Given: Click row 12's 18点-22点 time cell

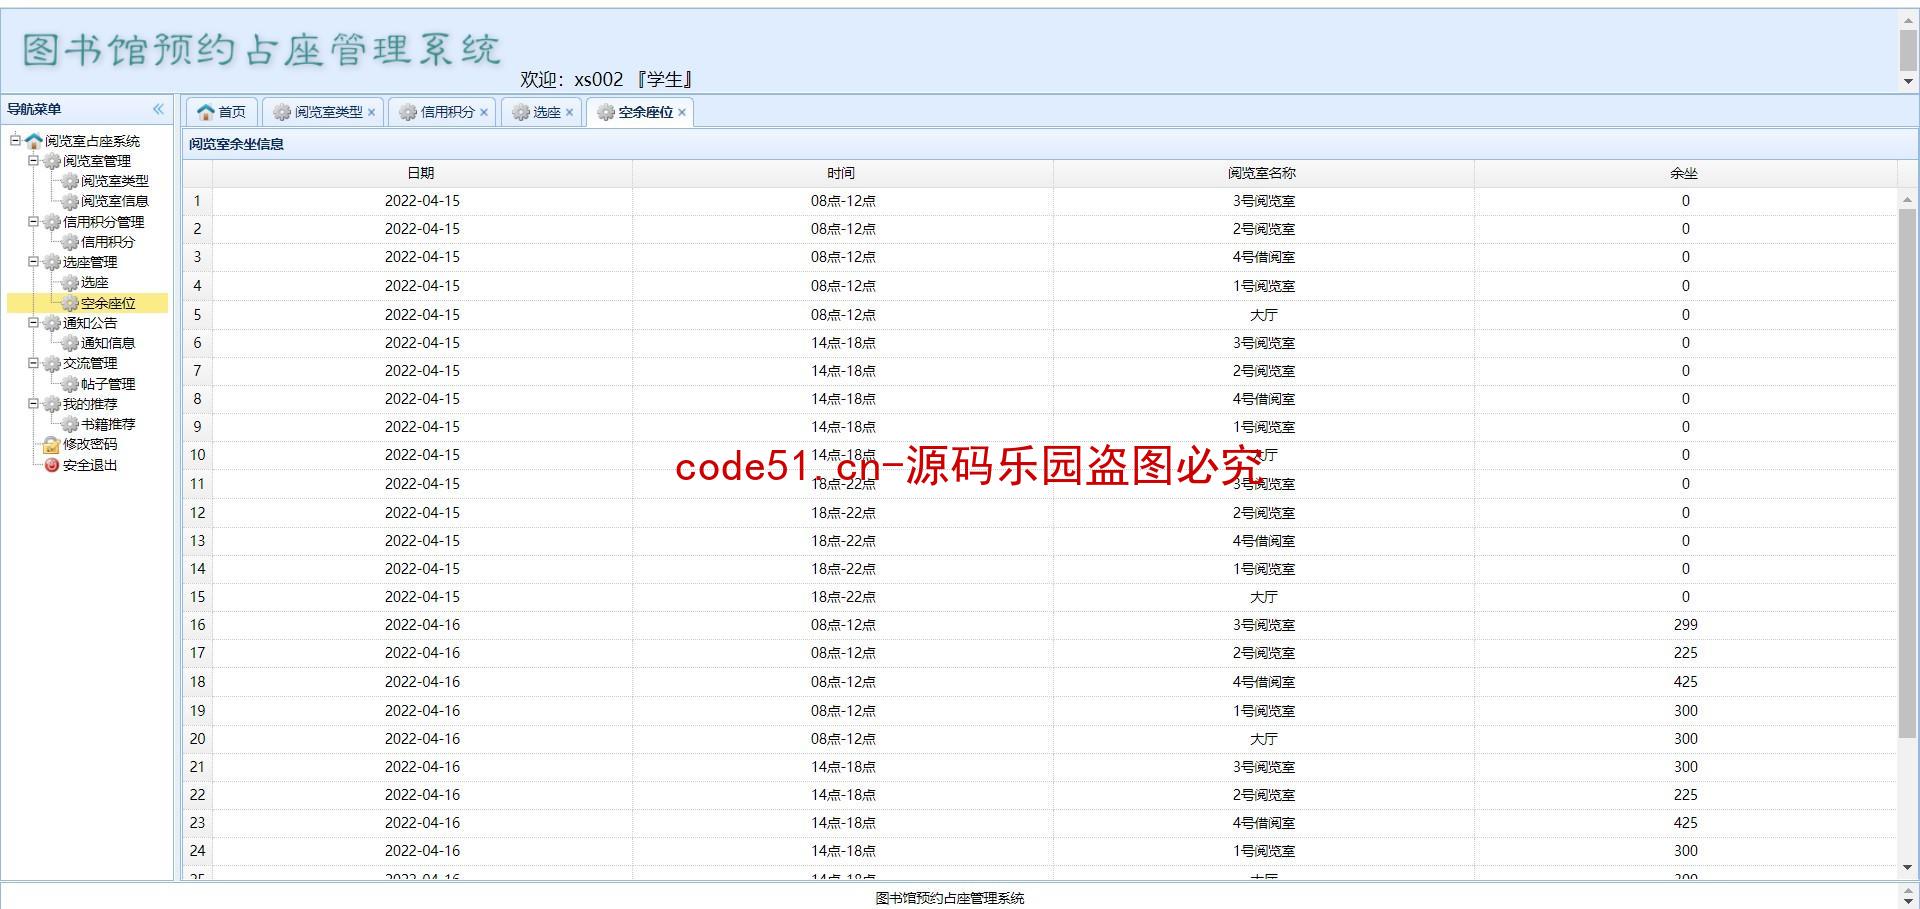Looking at the screenshot, I should [x=842, y=513].
